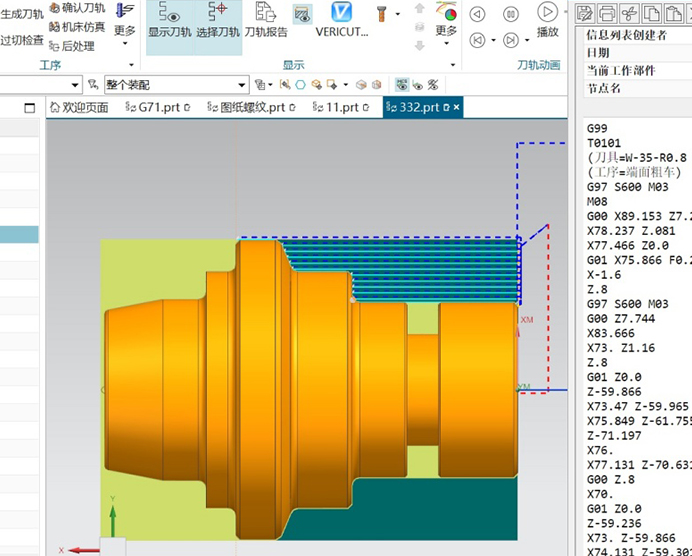692x556 pixels.
Task: Launch the VERICUT simulation icon
Action: [341, 20]
